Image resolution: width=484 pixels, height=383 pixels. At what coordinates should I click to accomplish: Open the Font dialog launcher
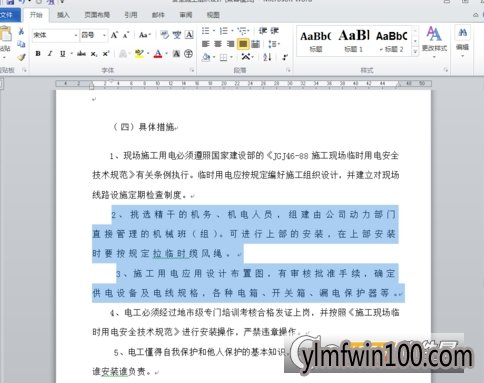(x=192, y=70)
